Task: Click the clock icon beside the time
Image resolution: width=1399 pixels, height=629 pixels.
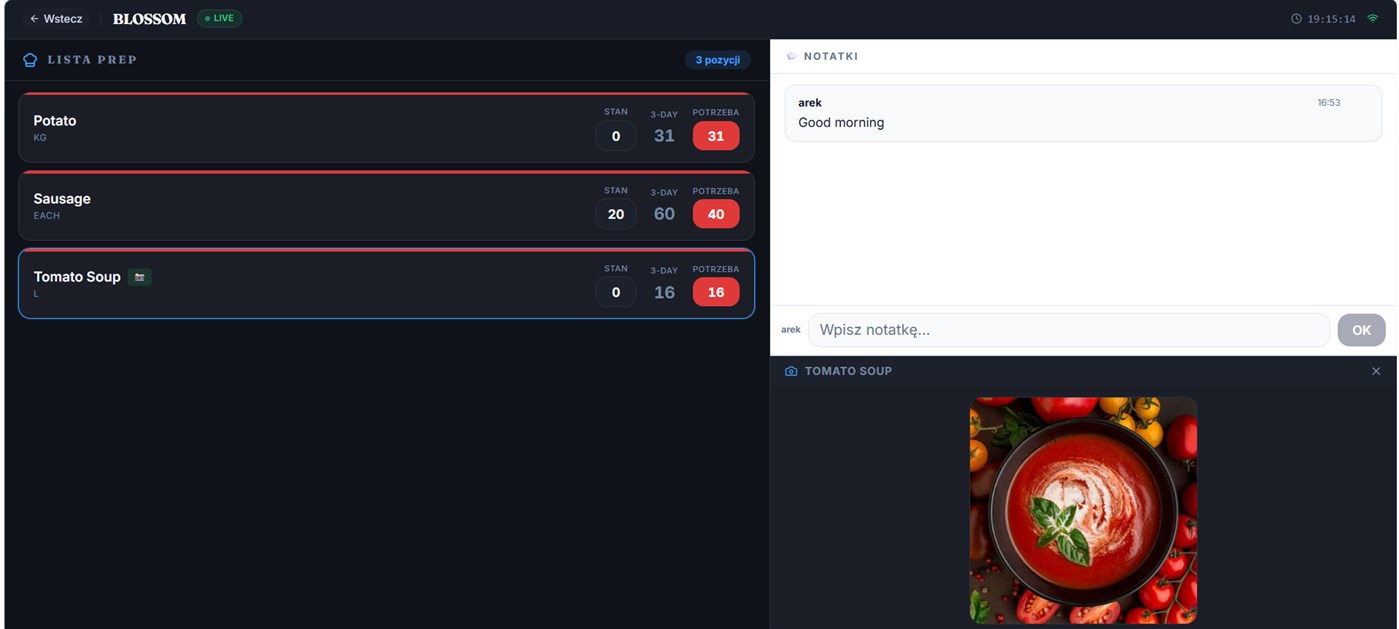Action: [1297, 19]
